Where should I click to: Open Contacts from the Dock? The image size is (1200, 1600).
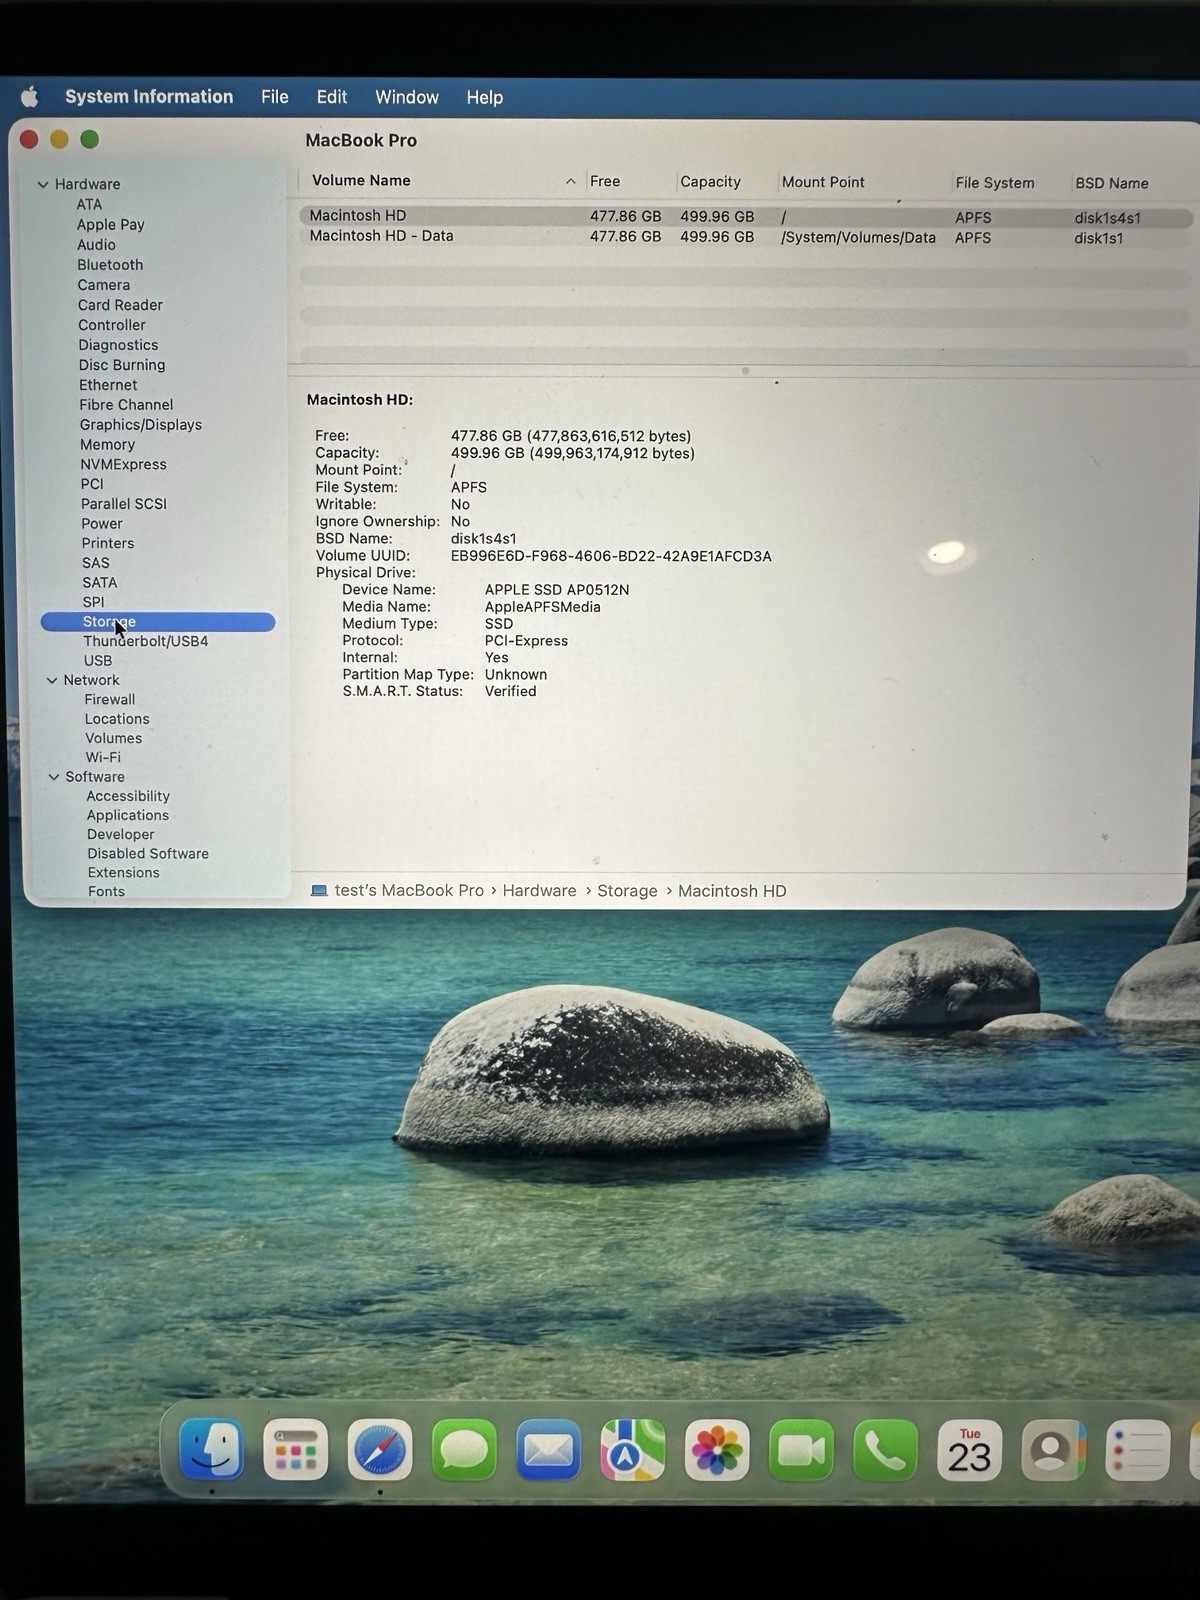[1053, 1450]
